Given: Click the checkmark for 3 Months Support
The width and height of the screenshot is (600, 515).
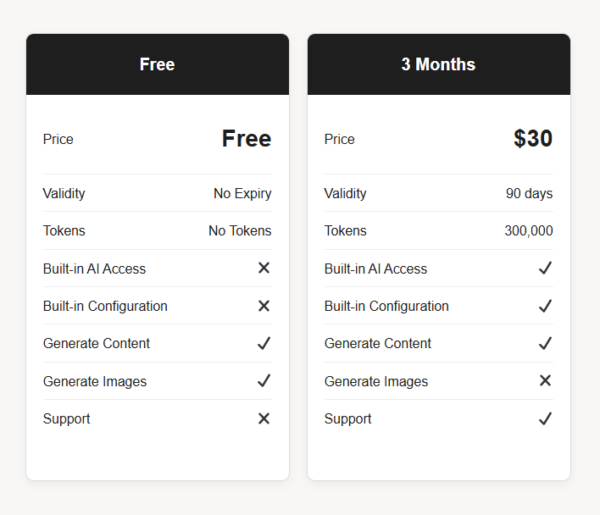Looking at the screenshot, I should [x=545, y=419].
